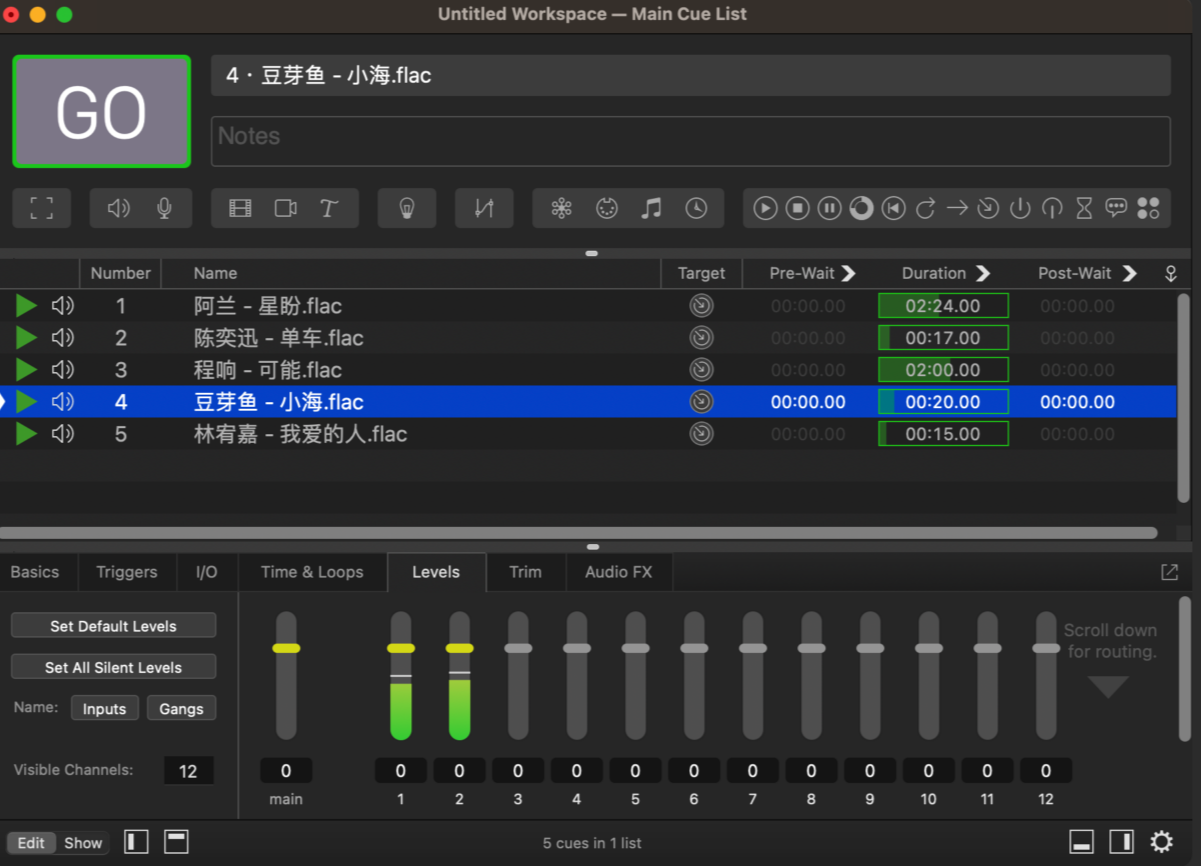The height and width of the screenshot is (866, 1201).
Task: Add a Stop cue from toolbar
Action: coord(797,208)
